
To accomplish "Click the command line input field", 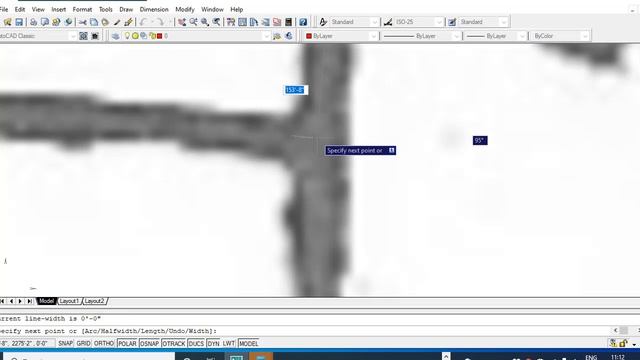I will 306,331.
